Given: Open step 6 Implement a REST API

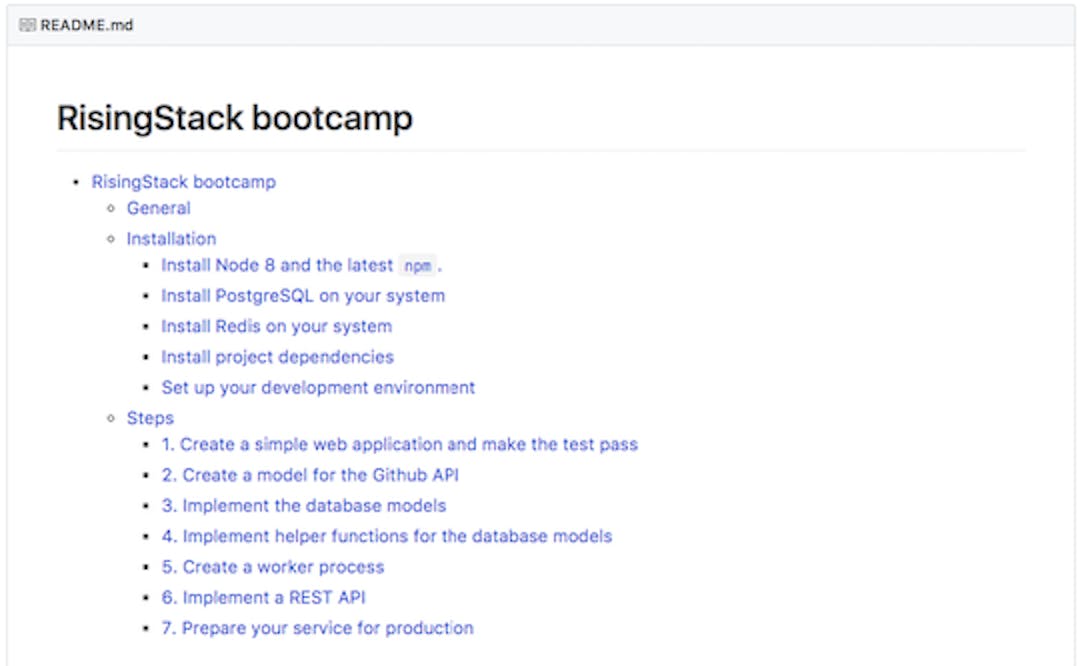Looking at the screenshot, I should pos(263,597).
